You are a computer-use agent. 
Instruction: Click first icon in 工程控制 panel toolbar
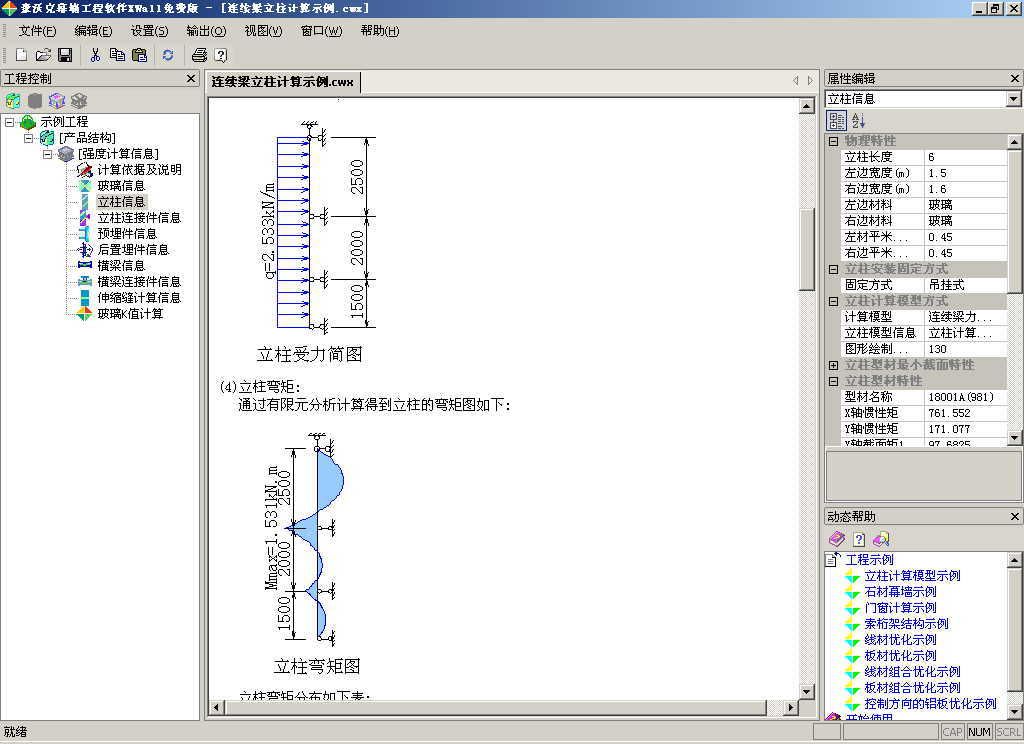[x=13, y=100]
